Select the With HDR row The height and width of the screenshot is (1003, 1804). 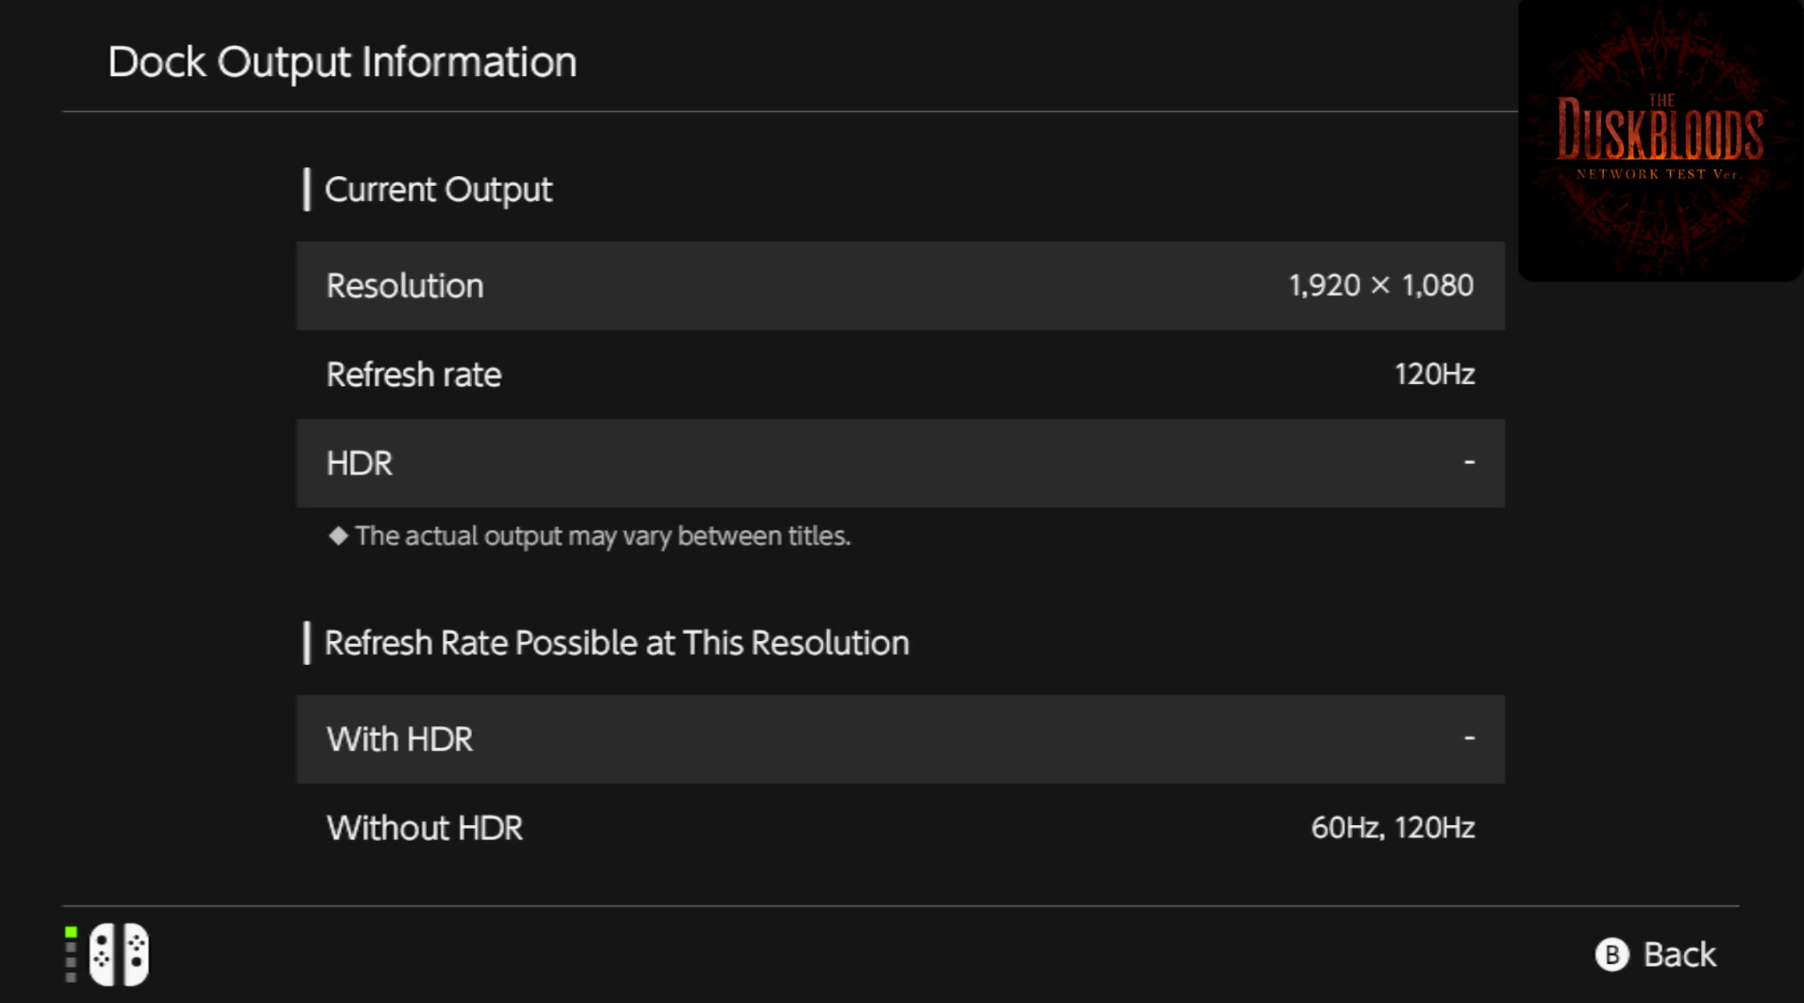pyautogui.click(x=900, y=739)
